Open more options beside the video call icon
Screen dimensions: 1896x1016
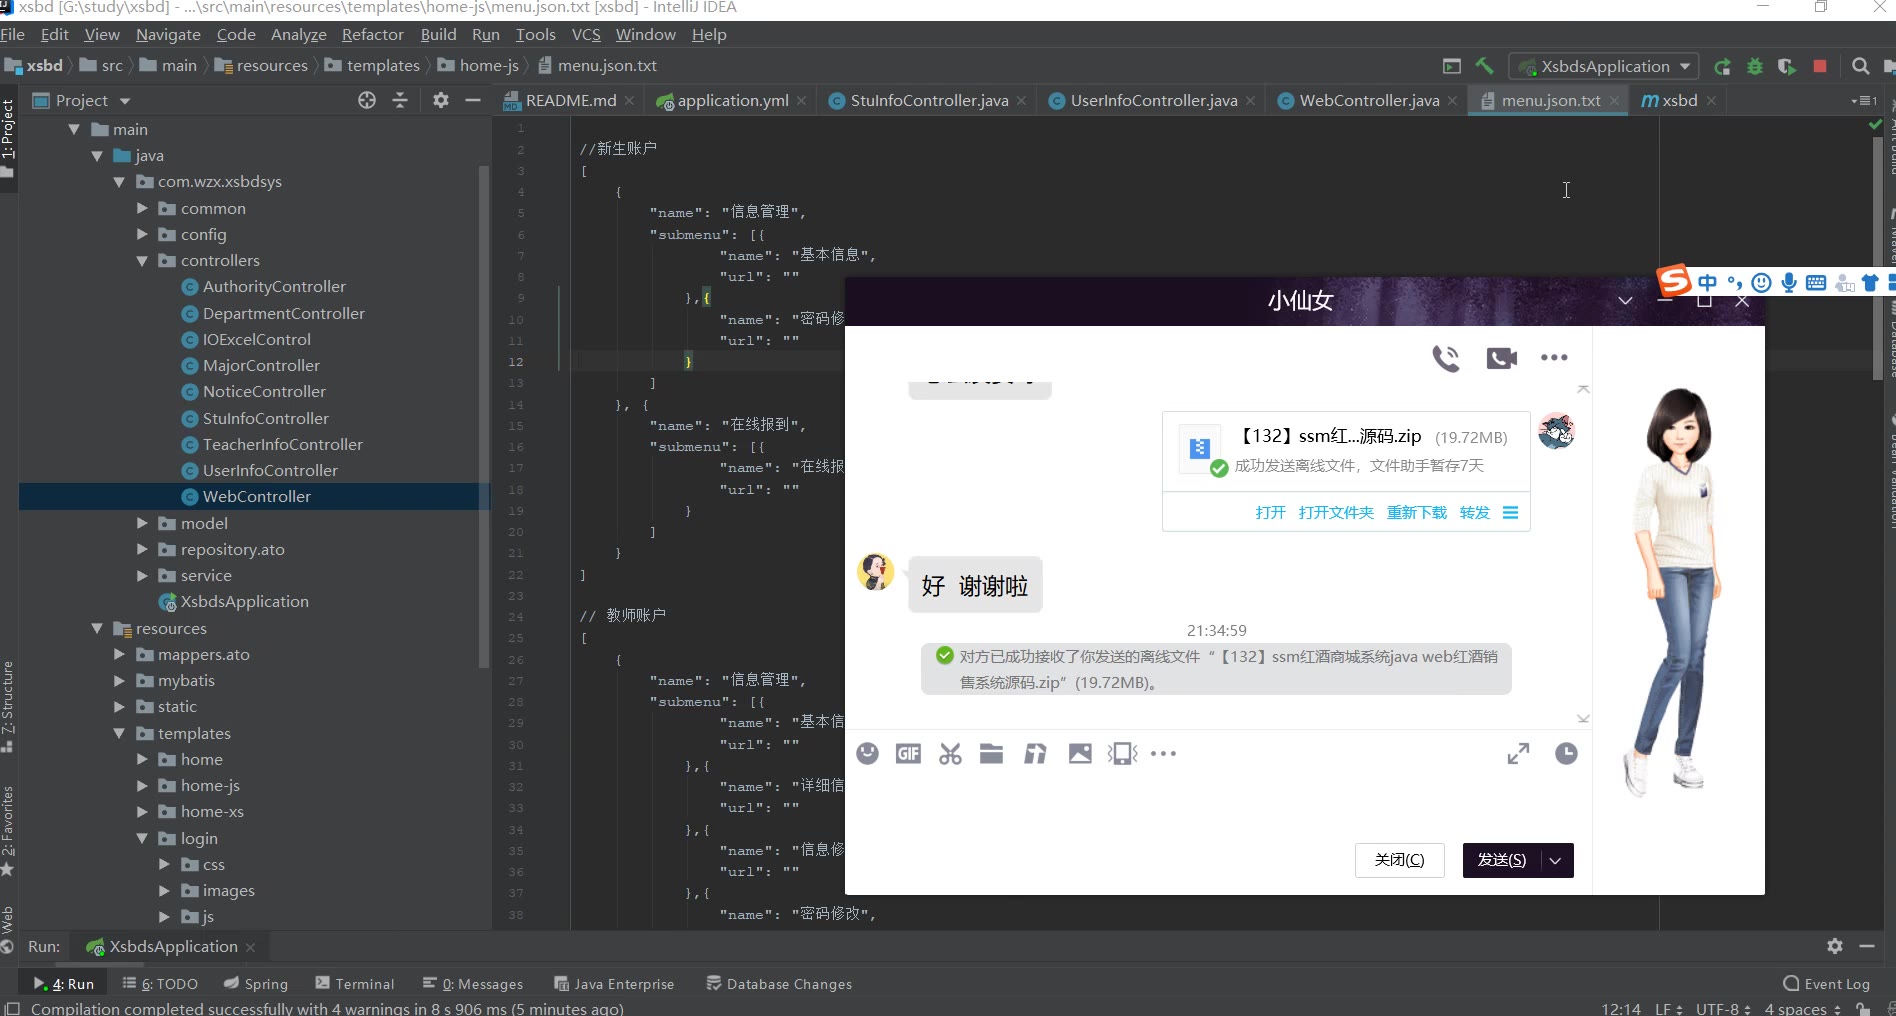(x=1554, y=358)
